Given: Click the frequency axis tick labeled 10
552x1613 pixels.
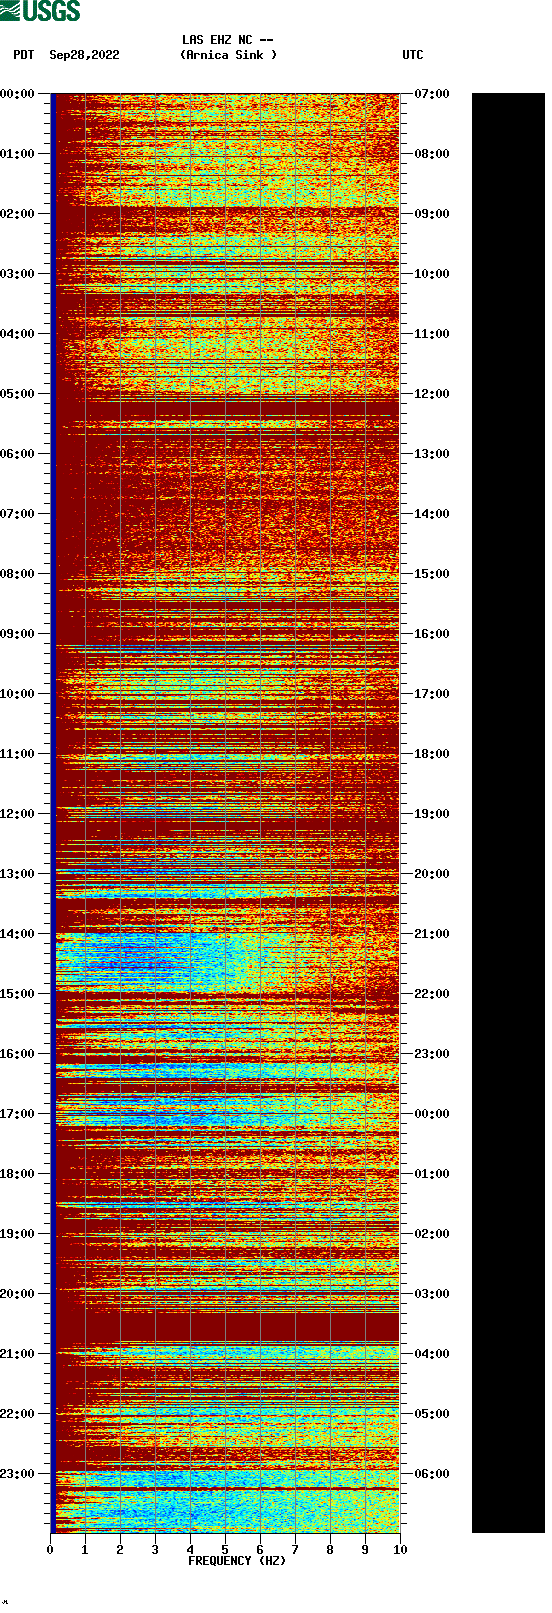Looking at the screenshot, I should (x=400, y=1550).
